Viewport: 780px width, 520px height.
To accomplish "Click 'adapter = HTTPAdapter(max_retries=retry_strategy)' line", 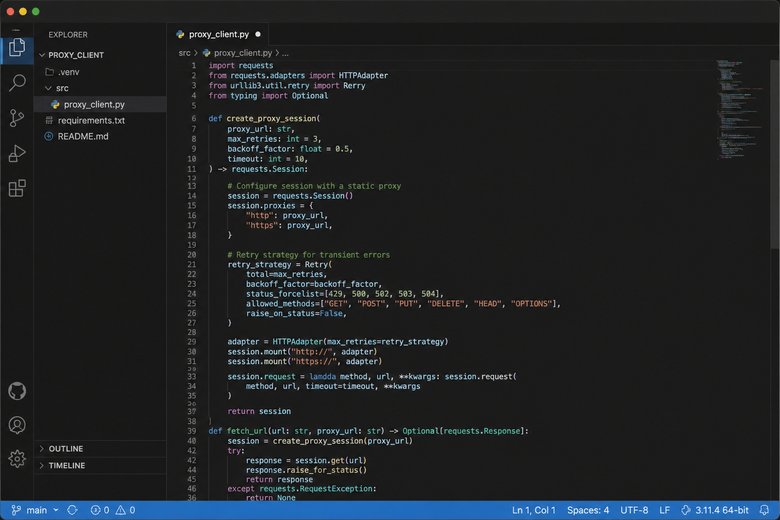I will (338, 341).
